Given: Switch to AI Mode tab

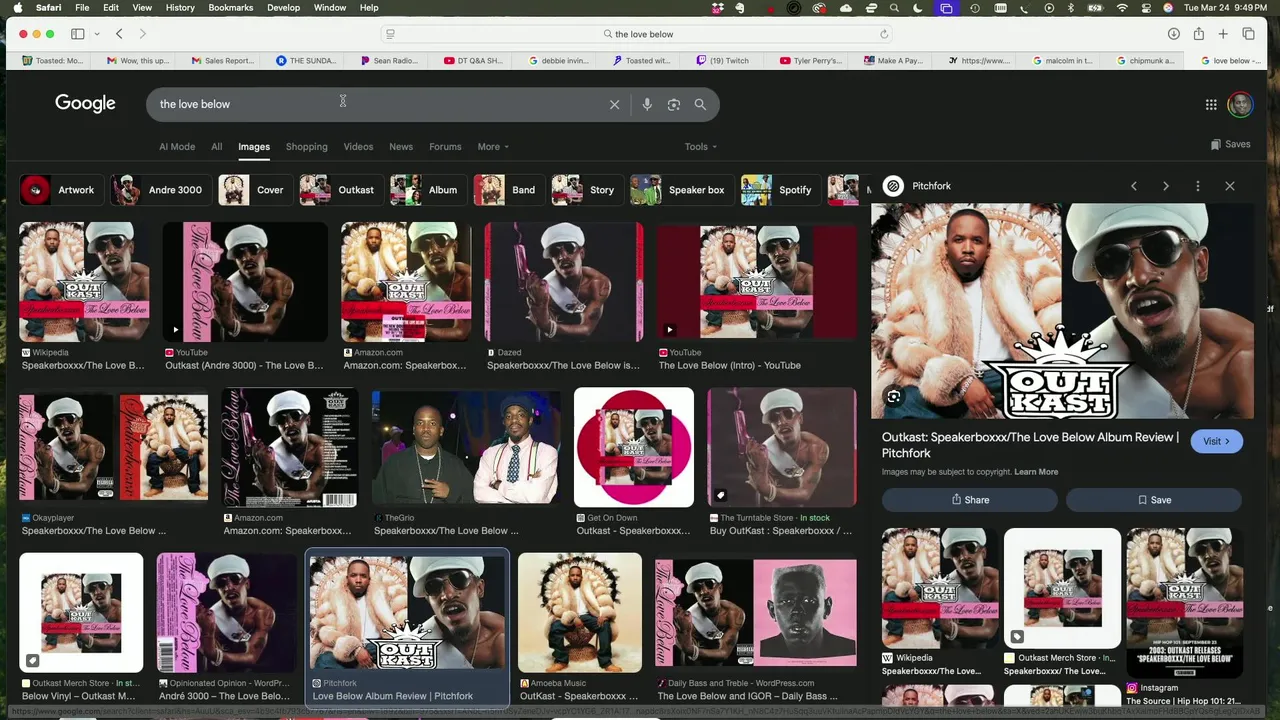Looking at the screenshot, I should tap(177, 147).
